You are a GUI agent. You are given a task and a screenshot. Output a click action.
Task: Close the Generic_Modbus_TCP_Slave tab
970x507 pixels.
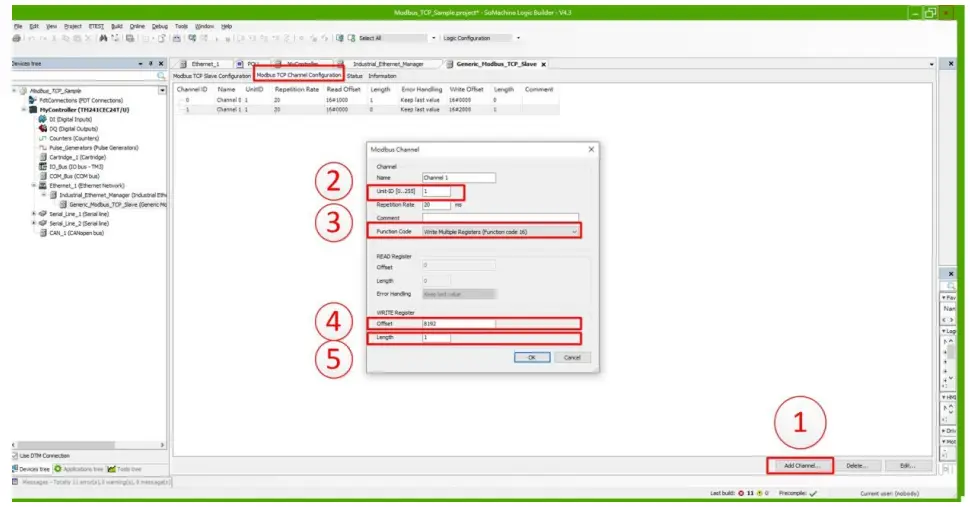(544, 64)
